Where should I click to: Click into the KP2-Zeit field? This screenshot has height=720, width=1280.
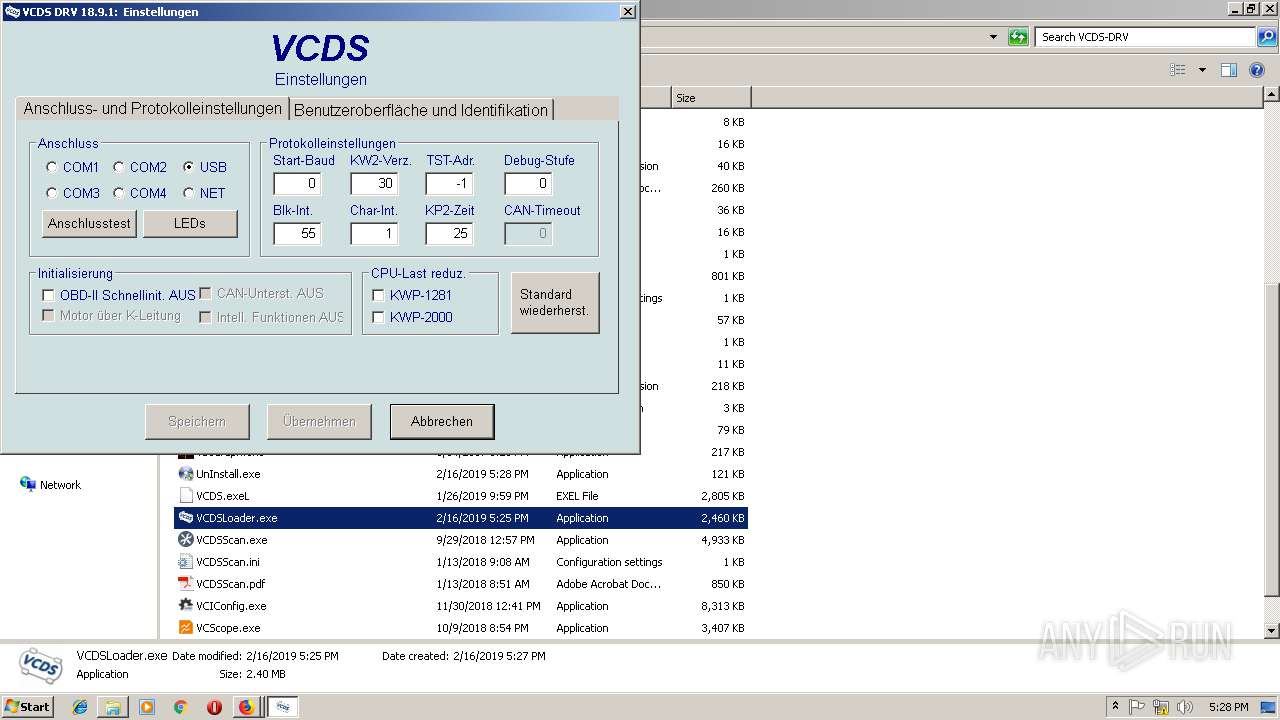click(449, 233)
